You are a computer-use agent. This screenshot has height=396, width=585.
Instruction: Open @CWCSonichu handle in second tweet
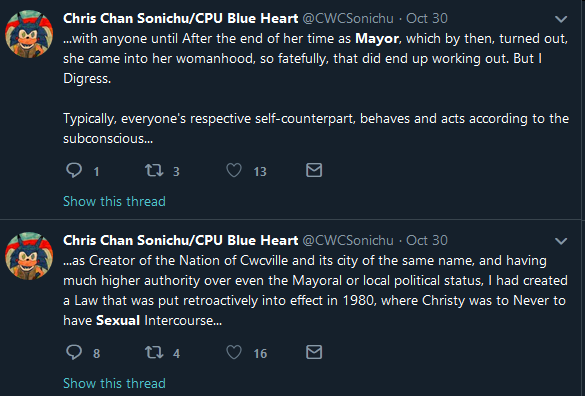tap(348, 240)
